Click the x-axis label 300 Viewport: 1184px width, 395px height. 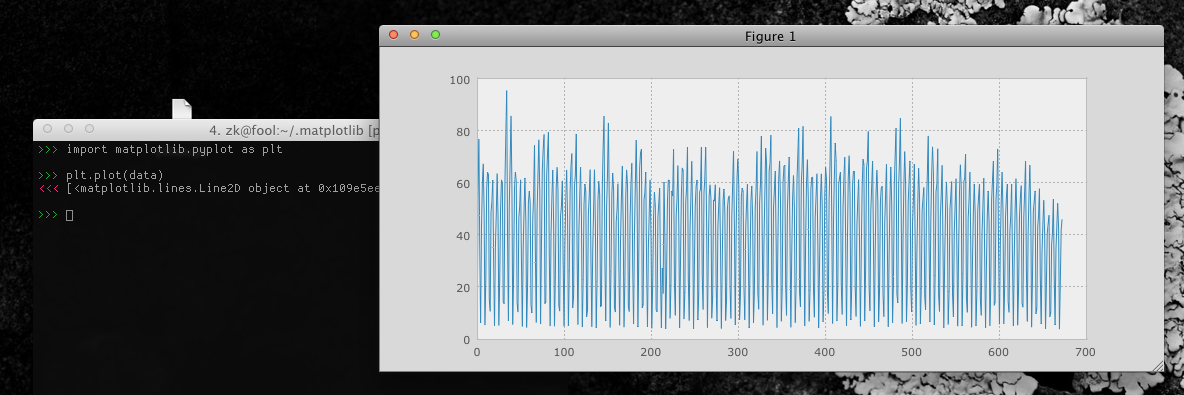point(738,352)
